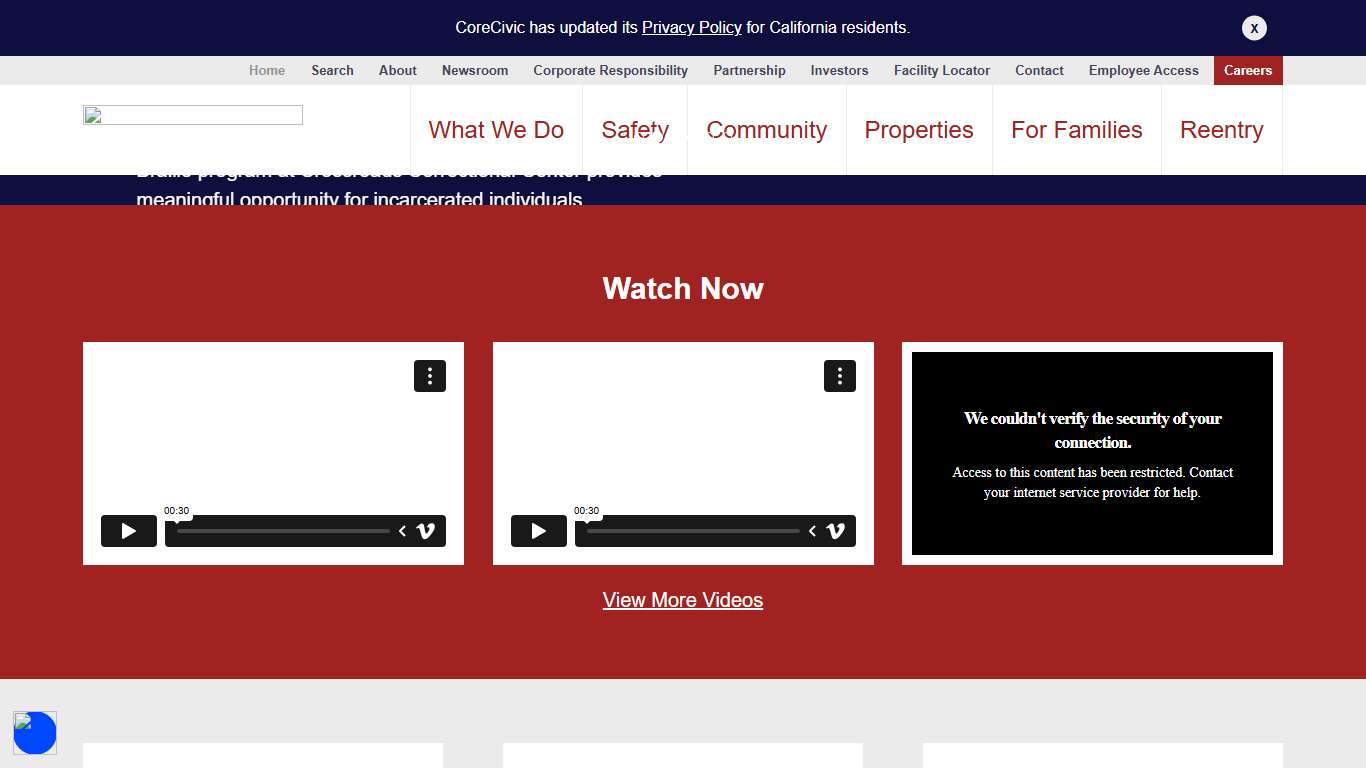The width and height of the screenshot is (1366, 768).
Task: Expand the chevron control on middle video player
Action: (x=812, y=531)
